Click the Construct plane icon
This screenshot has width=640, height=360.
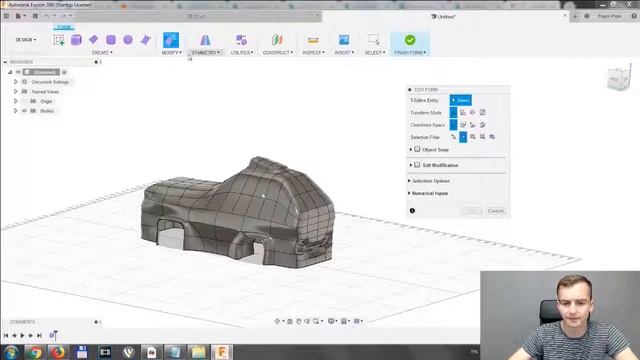277,40
